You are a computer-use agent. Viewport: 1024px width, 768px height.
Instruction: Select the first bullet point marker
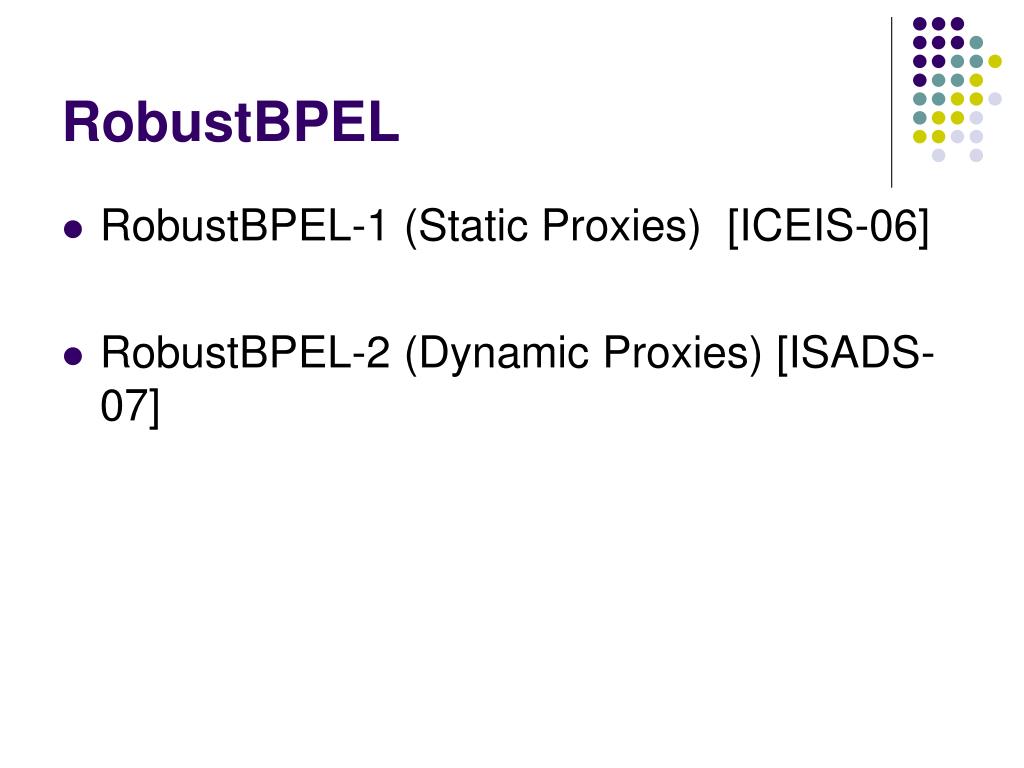(x=73, y=229)
